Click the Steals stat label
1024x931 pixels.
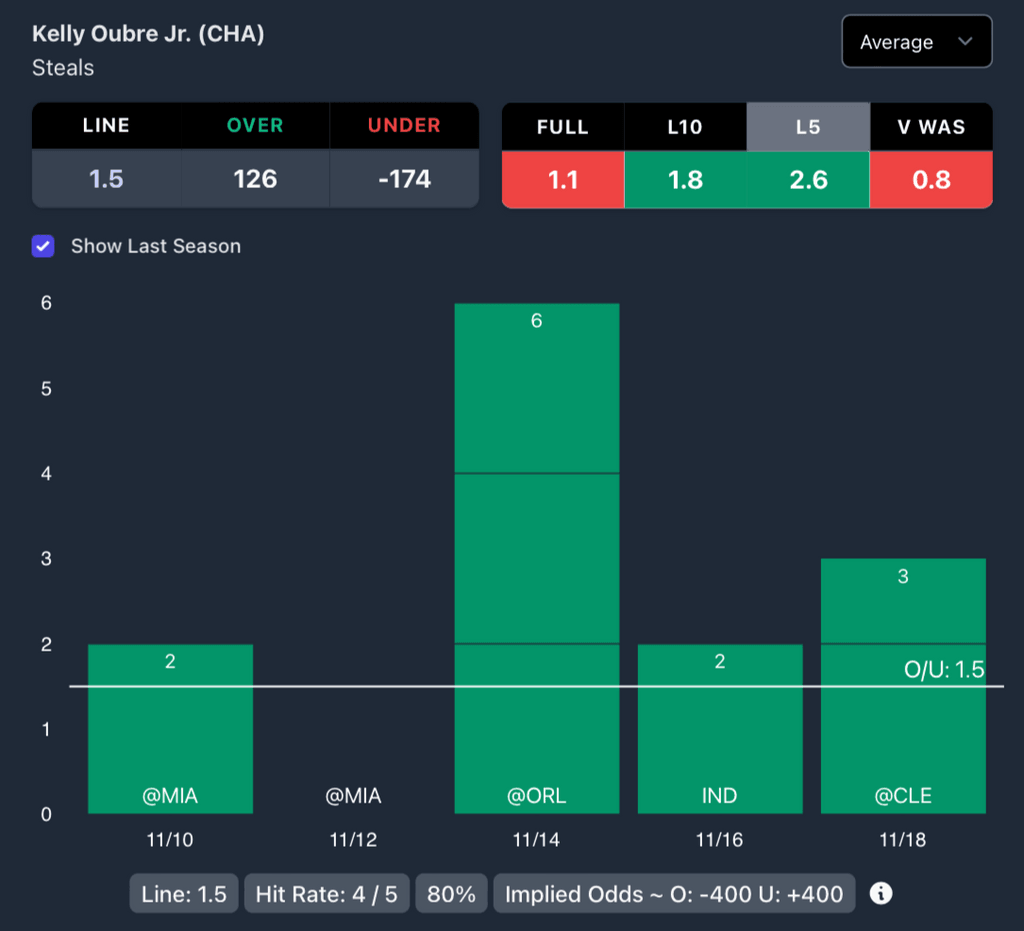63,68
